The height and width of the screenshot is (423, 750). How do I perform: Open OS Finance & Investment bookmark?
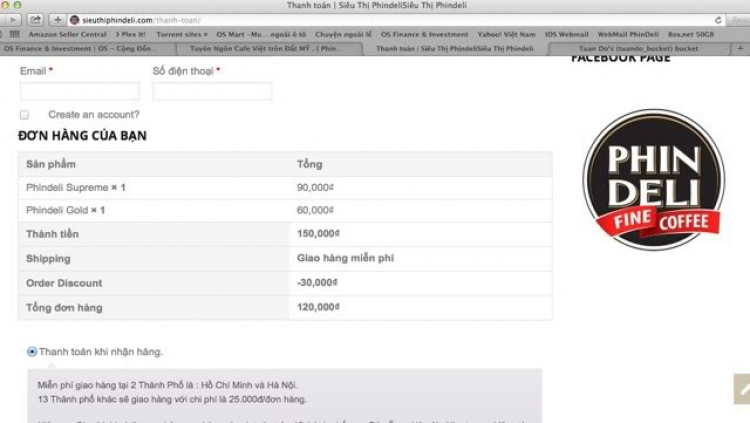tap(425, 34)
